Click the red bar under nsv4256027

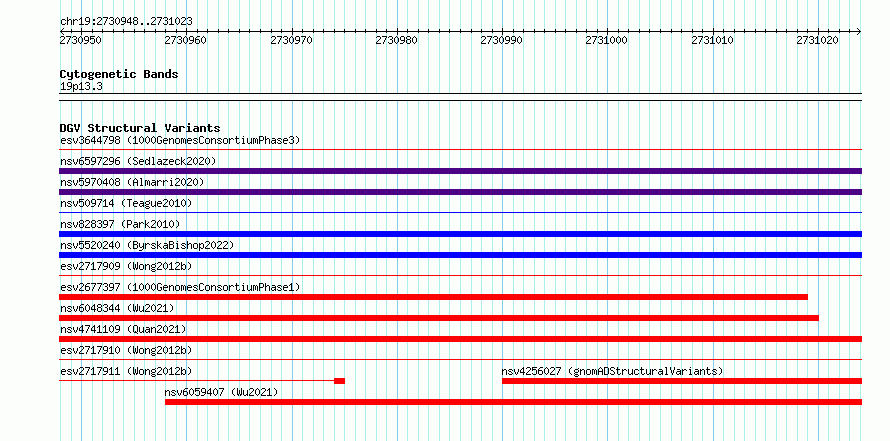(682, 381)
